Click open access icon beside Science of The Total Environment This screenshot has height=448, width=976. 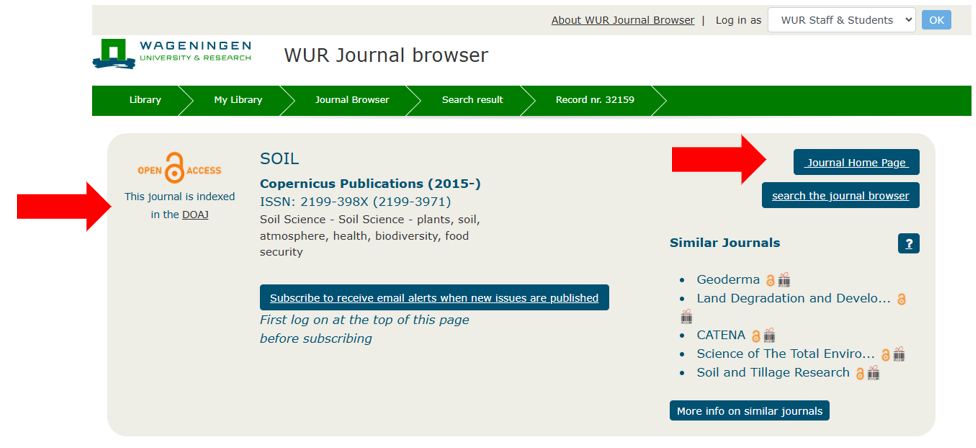click(x=885, y=355)
